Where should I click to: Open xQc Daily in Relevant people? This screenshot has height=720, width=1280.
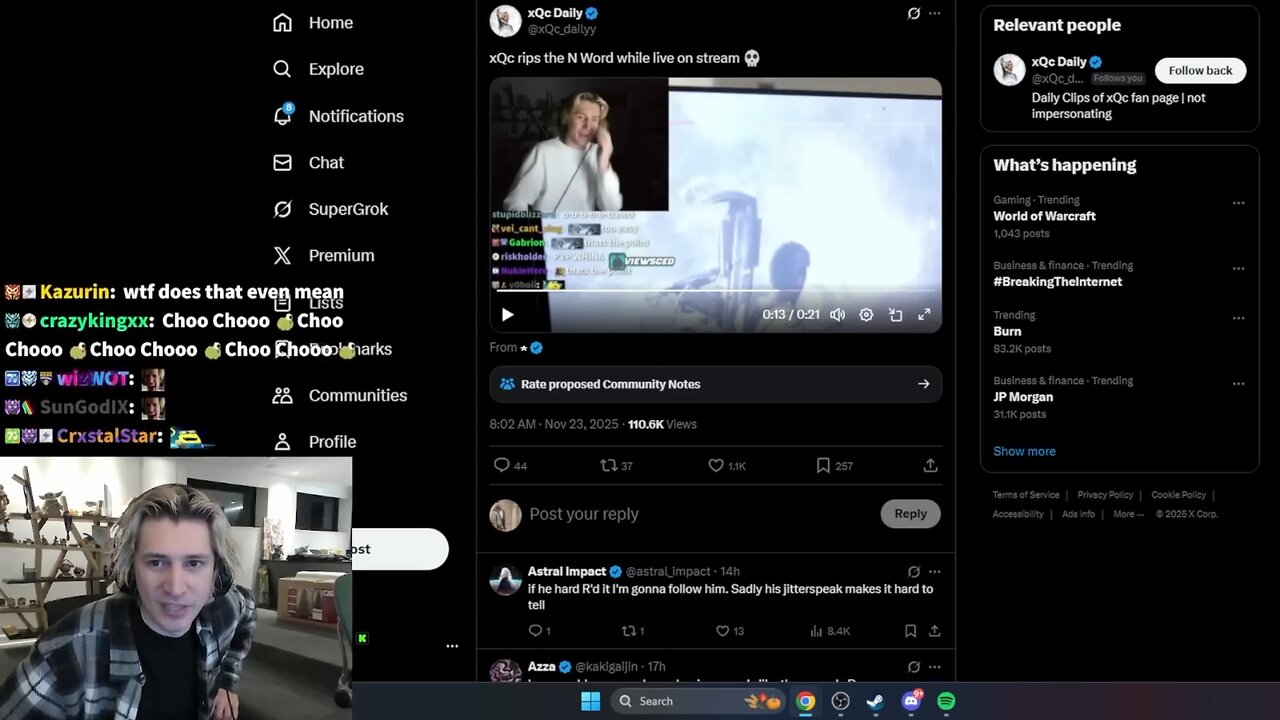click(1059, 62)
